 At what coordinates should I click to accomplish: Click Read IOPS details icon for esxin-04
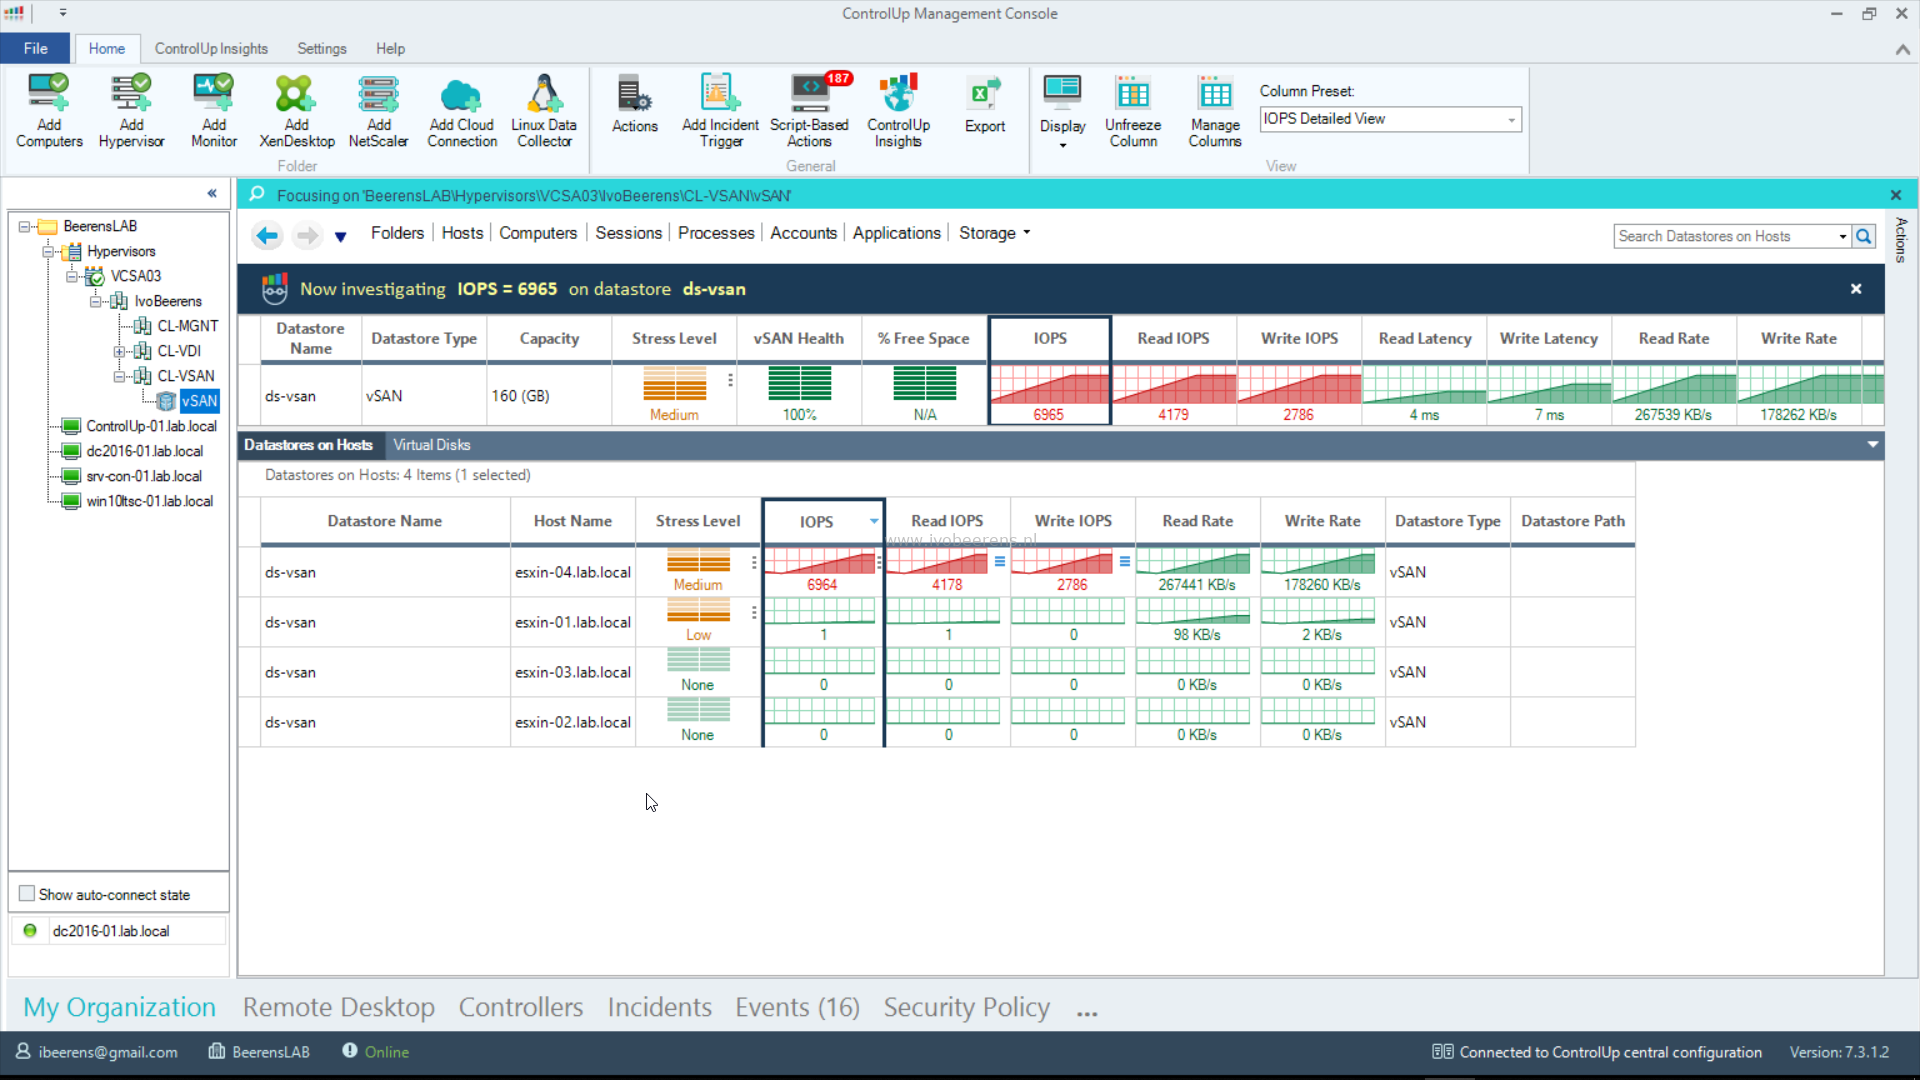tap(1000, 561)
